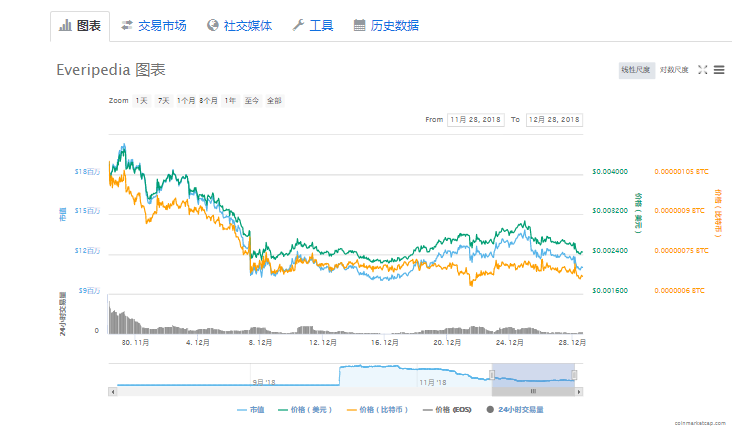This screenshot has height=442, width=751.
Task: Grab the navigator left range handle
Action: pos(492,374)
